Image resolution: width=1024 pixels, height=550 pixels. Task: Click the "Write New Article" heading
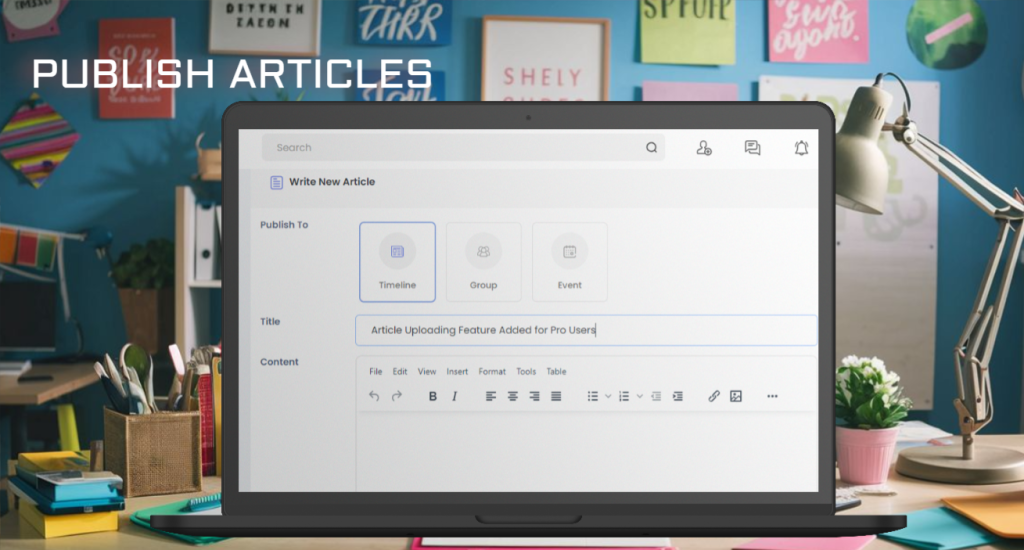coord(332,182)
